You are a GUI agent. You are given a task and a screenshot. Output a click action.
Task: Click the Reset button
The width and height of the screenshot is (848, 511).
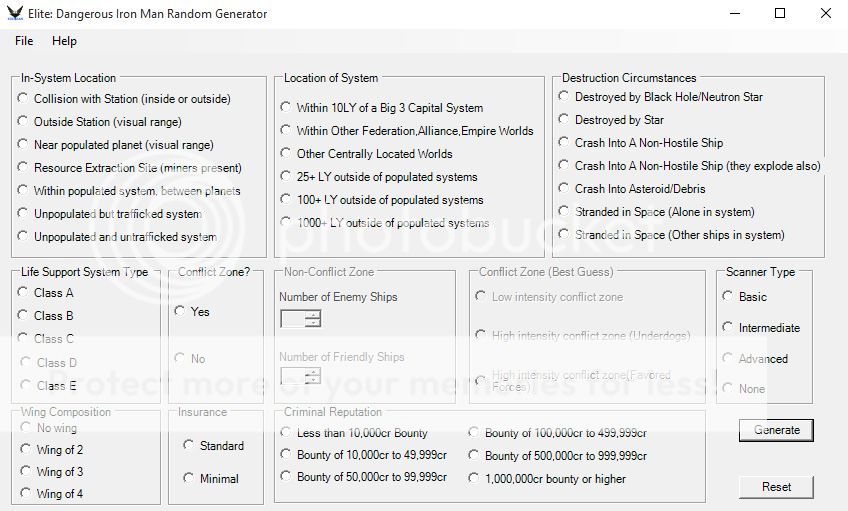tap(776, 487)
